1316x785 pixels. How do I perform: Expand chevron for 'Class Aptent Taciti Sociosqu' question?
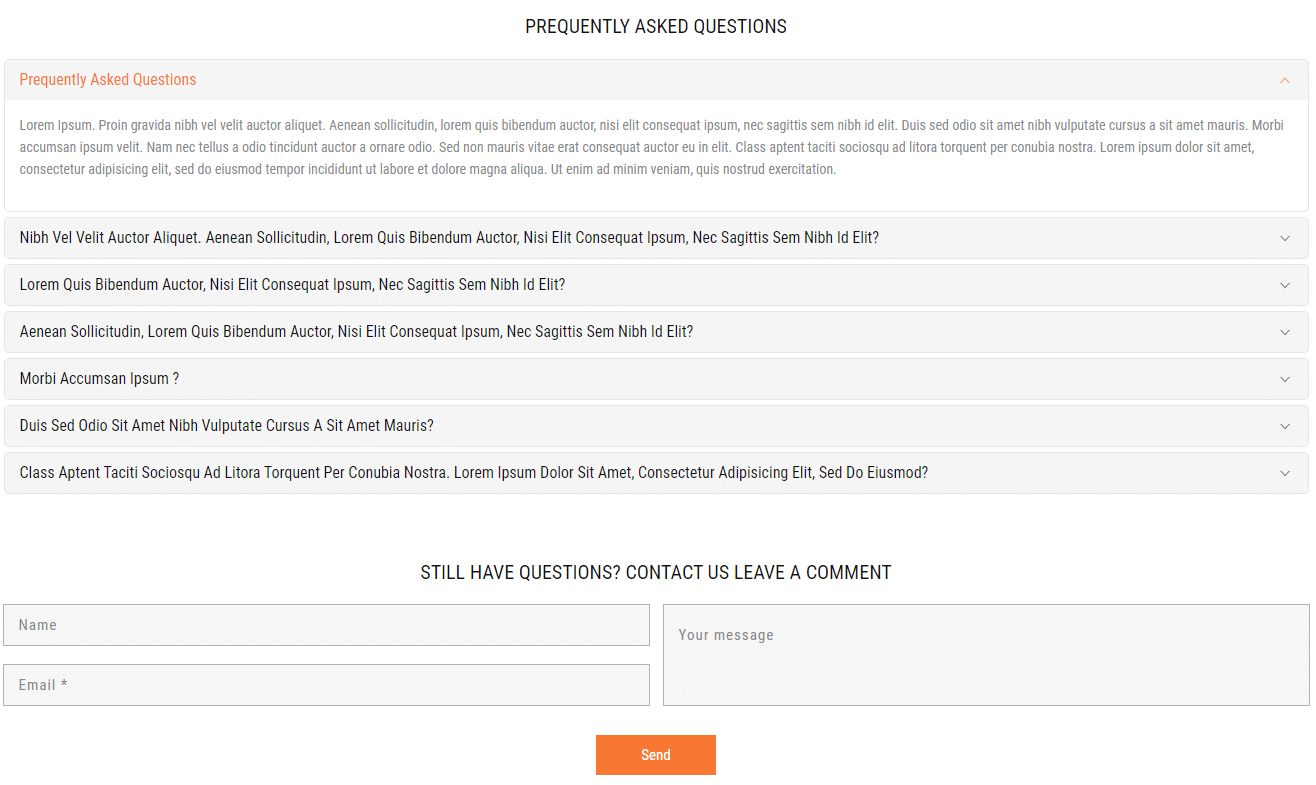tap(1285, 474)
